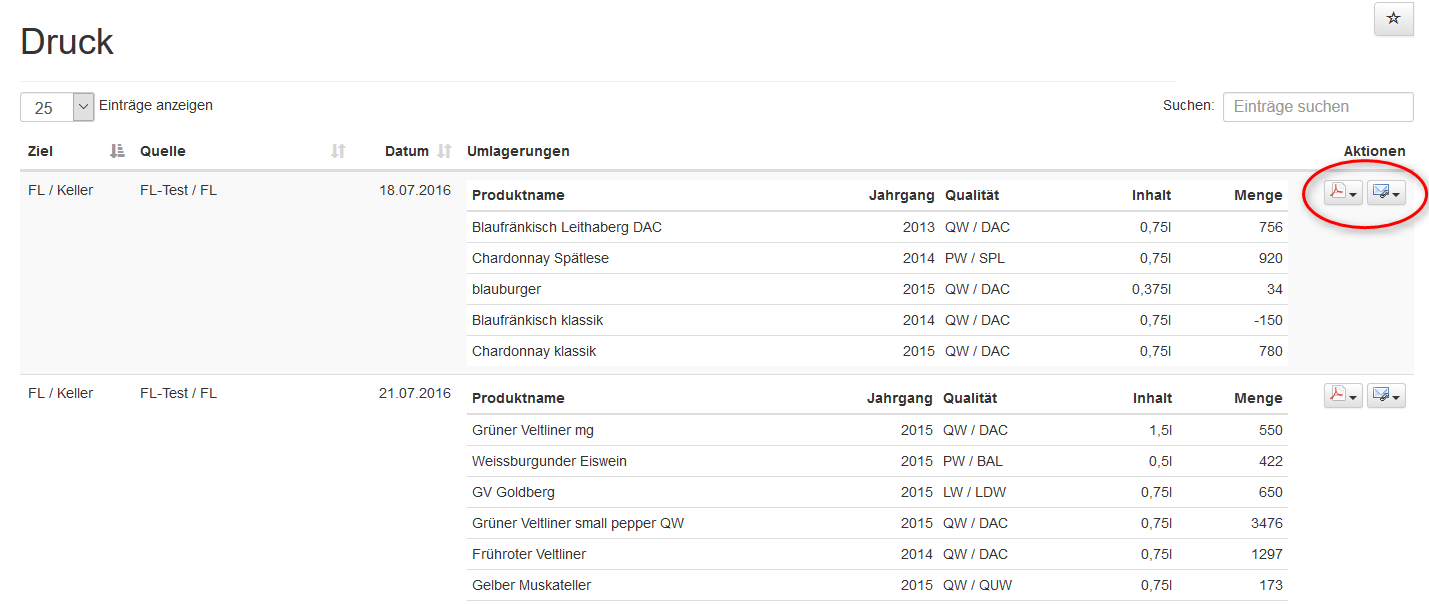Click the Weissburgunder Eiswein product row
1429x604 pixels.
click(x=549, y=461)
